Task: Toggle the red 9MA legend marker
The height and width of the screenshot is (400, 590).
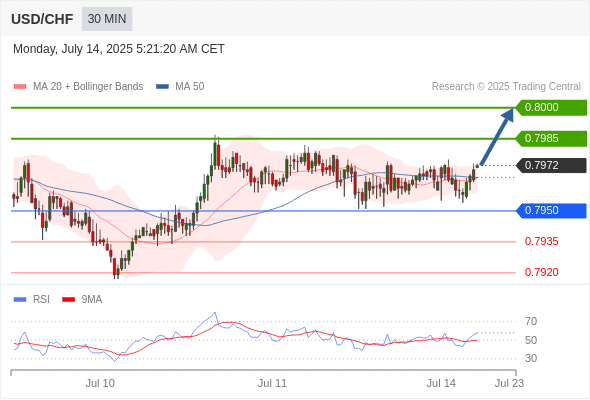Action: pos(68,300)
